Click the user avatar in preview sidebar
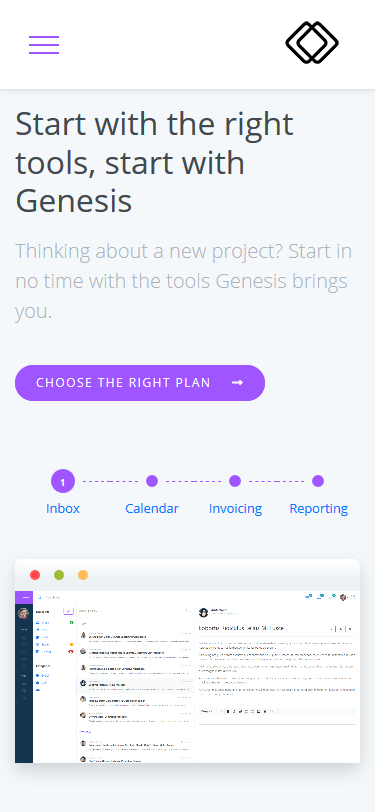The height and width of the screenshot is (812, 375). tap(23, 614)
